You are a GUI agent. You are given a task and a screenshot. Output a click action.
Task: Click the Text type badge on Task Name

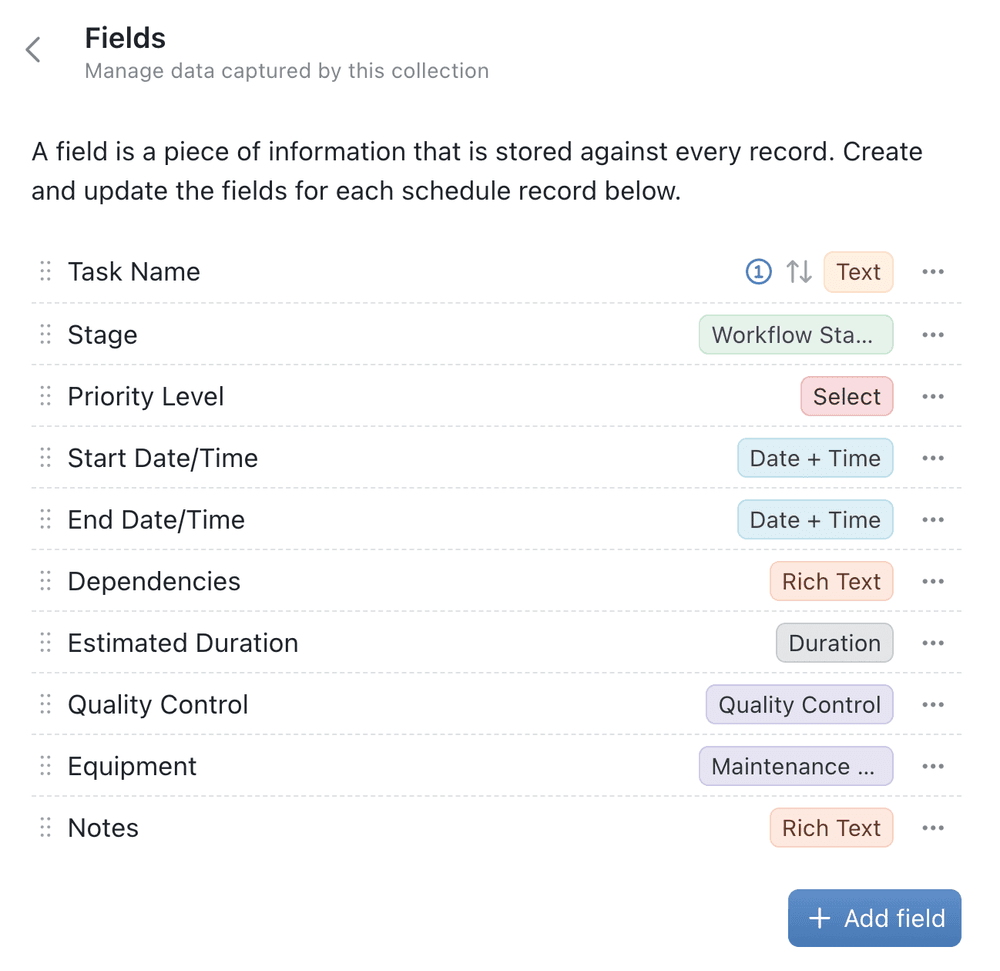pyautogui.click(x=858, y=272)
